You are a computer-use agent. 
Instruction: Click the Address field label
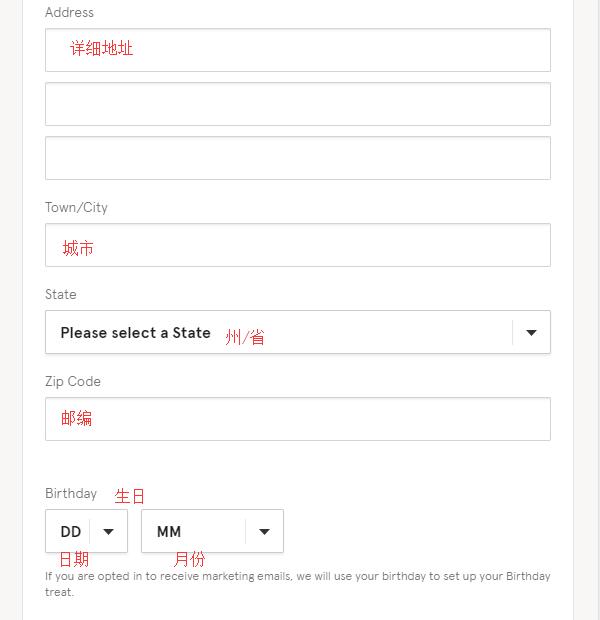click(69, 13)
